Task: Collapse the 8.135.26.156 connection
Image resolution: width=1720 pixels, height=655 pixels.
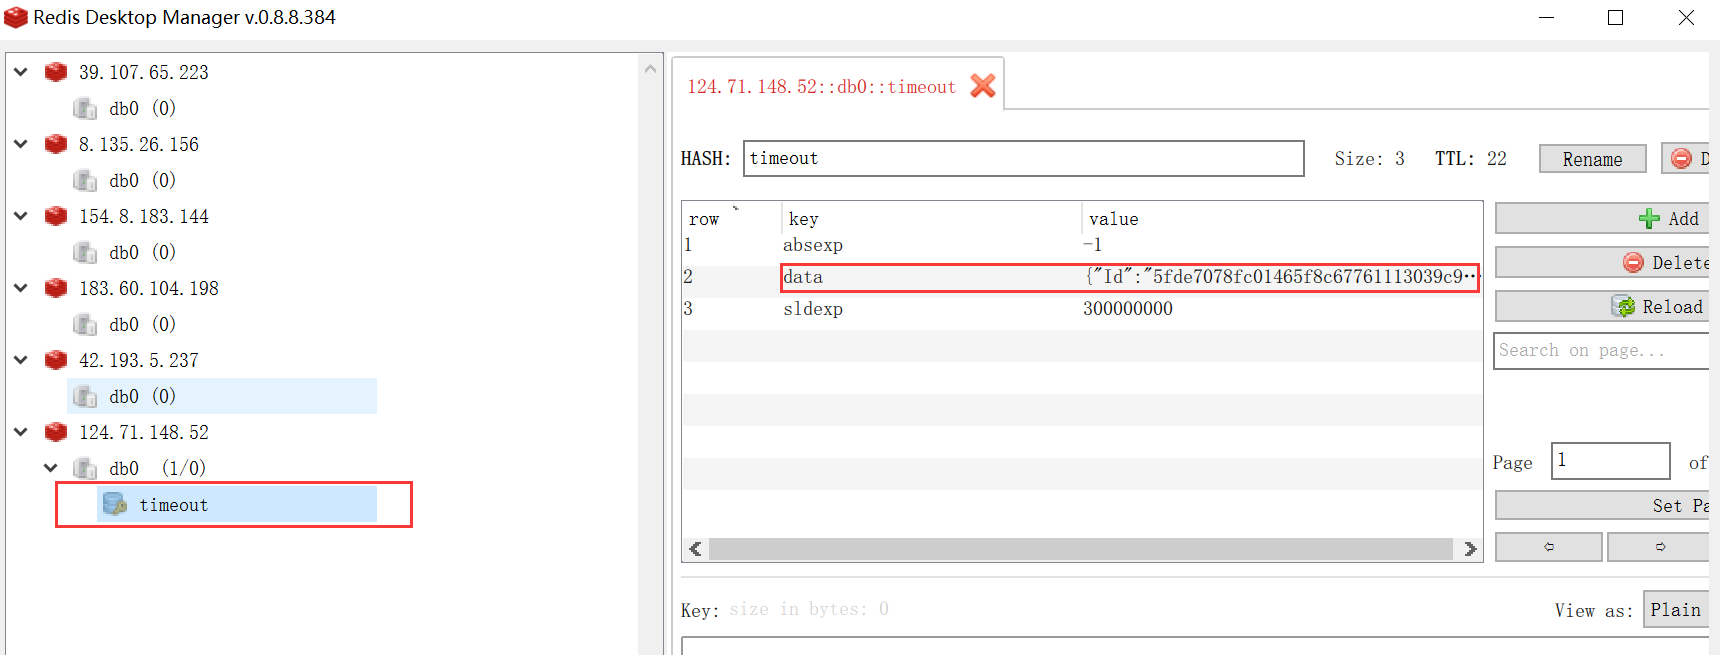Action: [x=21, y=144]
